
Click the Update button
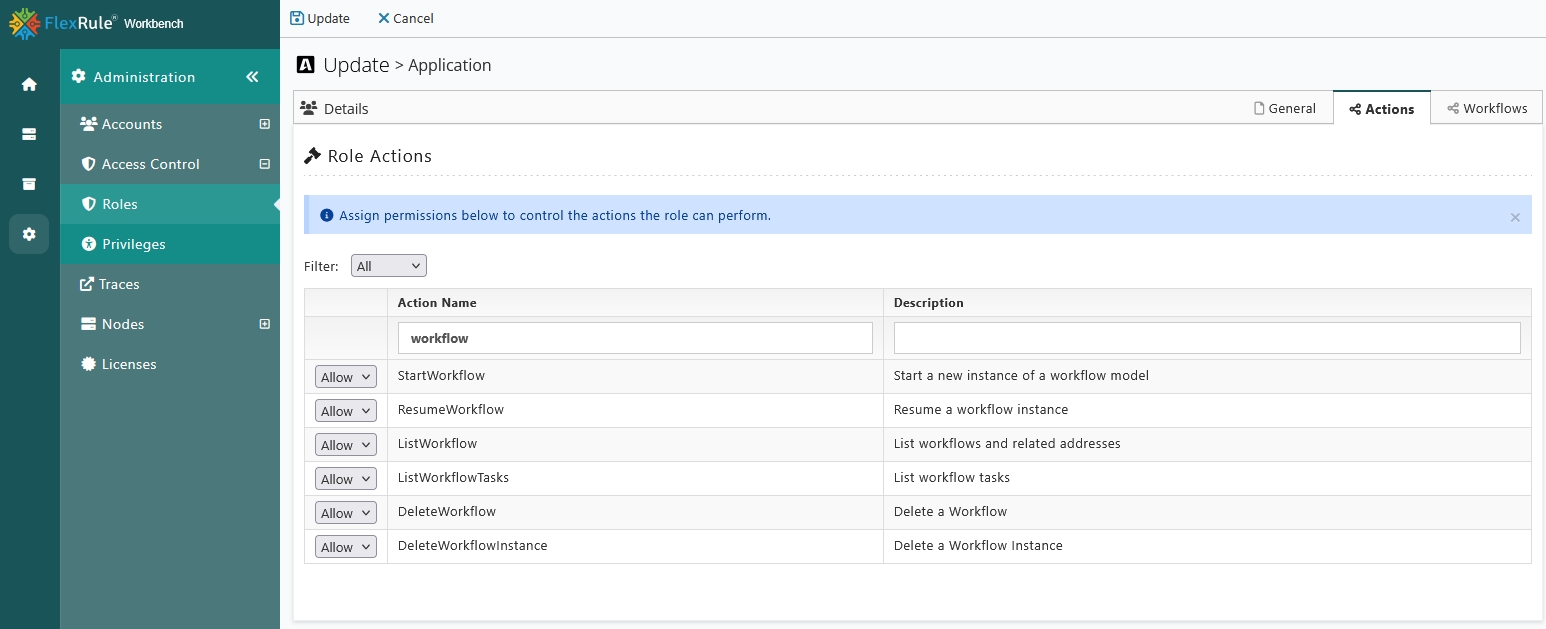(320, 18)
